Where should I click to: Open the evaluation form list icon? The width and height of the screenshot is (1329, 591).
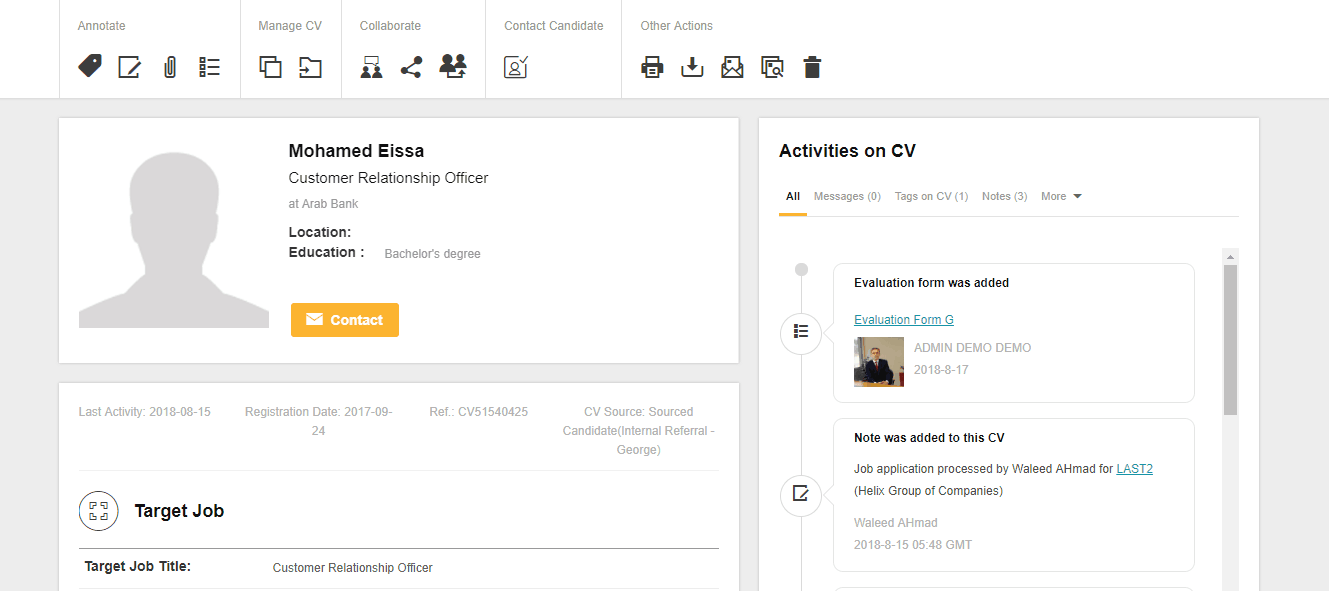point(209,67)
